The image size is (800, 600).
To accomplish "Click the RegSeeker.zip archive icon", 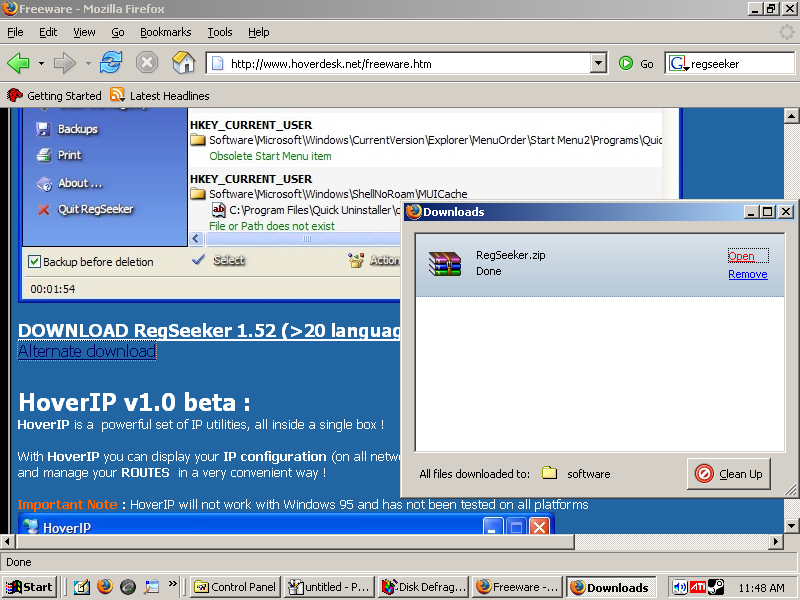I will point(444,263).
